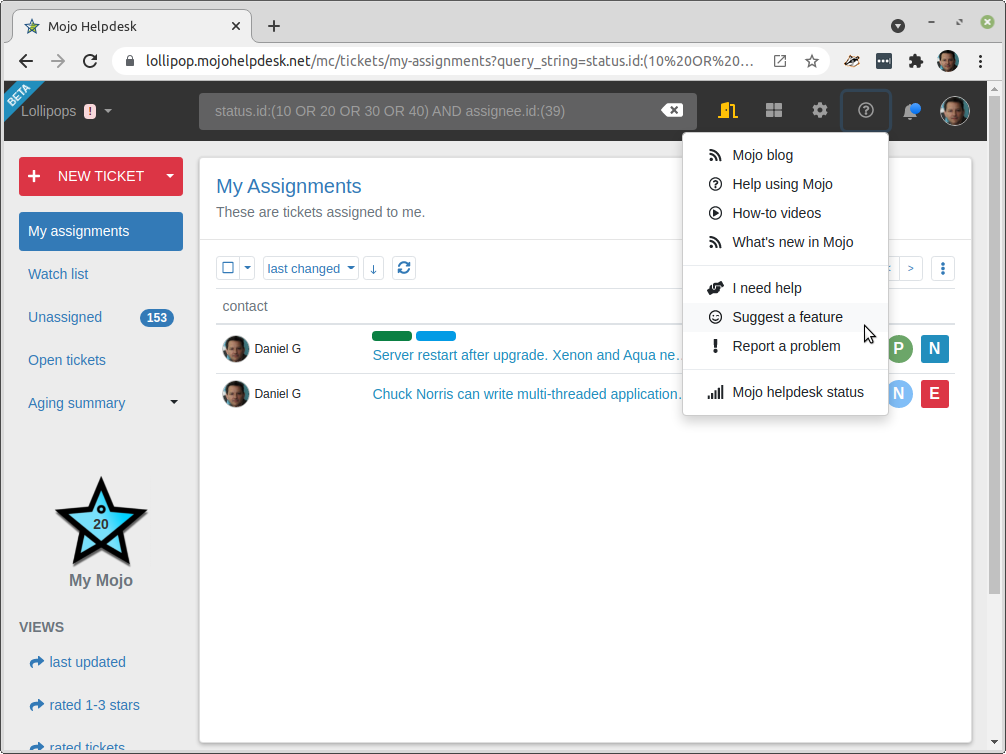Toggle sort direction arrow button
Viewport: 1006px width, 754px height.
(x=373, y=268)
